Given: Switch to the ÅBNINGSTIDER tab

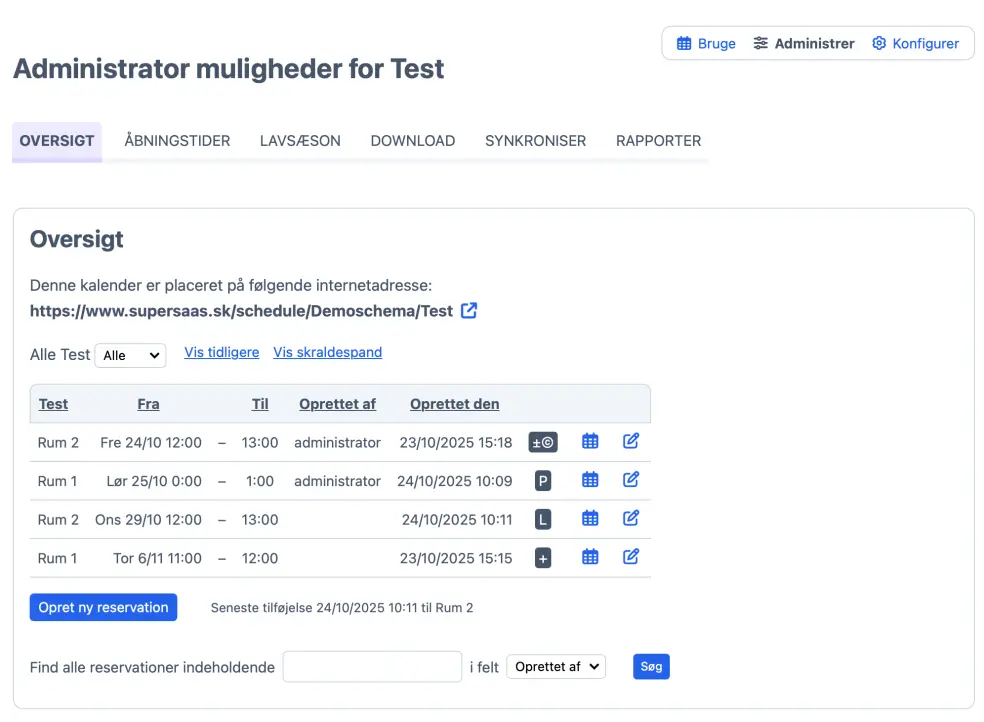Looking at the screenshot, I should [x=177, y=141].
